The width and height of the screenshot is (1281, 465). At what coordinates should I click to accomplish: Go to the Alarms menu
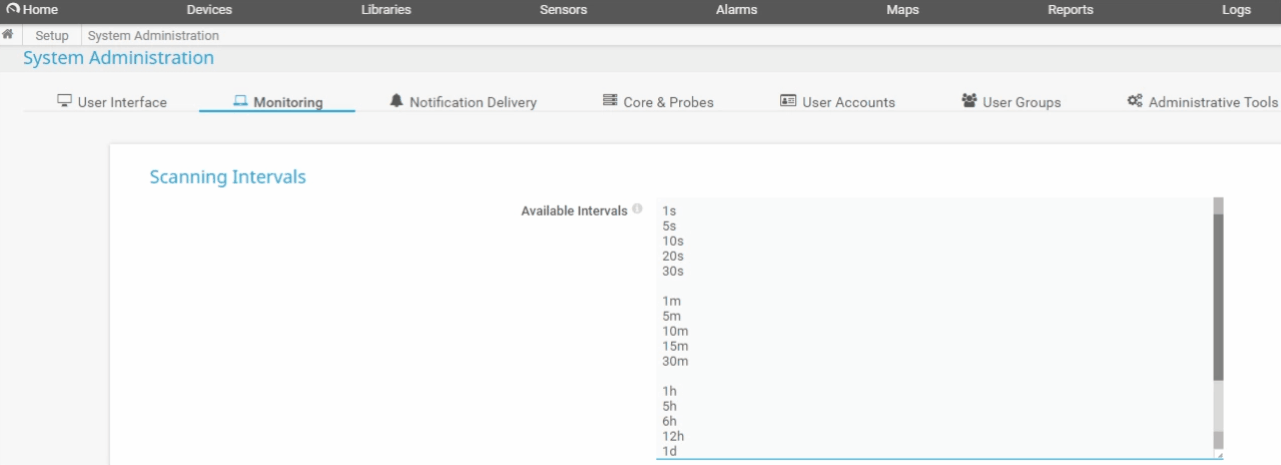(x=736, y=10)
